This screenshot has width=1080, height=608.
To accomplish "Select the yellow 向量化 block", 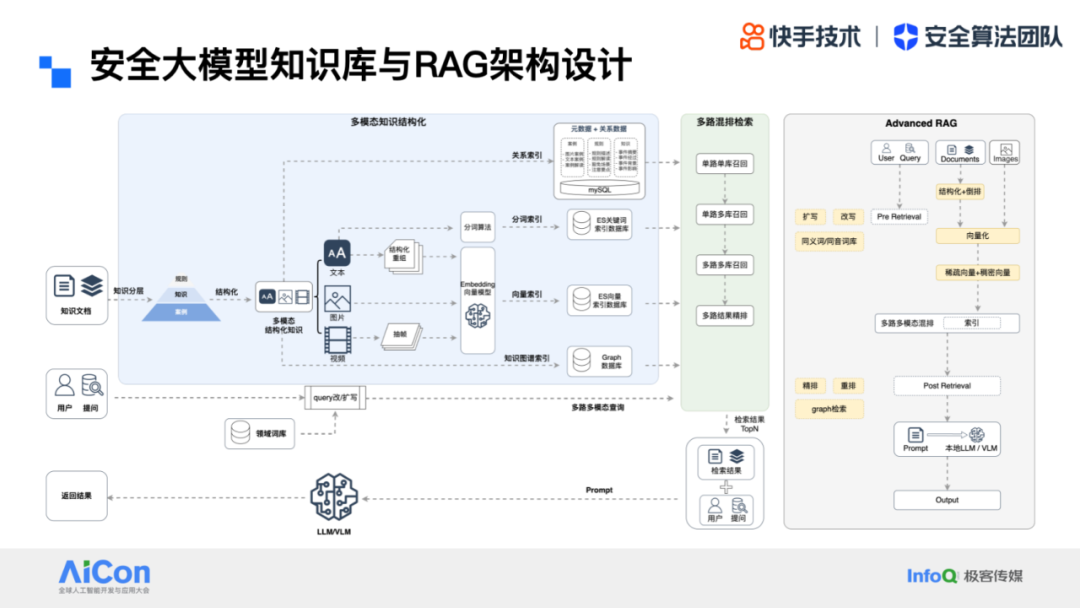I will 977,236.
